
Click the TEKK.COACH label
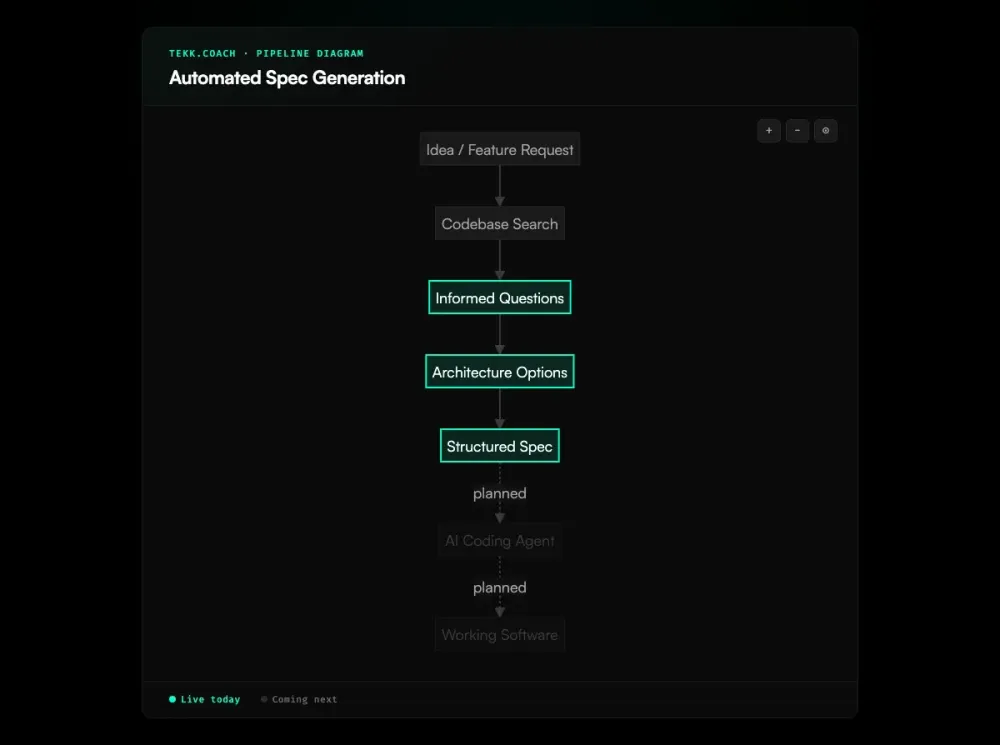[202, 53]
